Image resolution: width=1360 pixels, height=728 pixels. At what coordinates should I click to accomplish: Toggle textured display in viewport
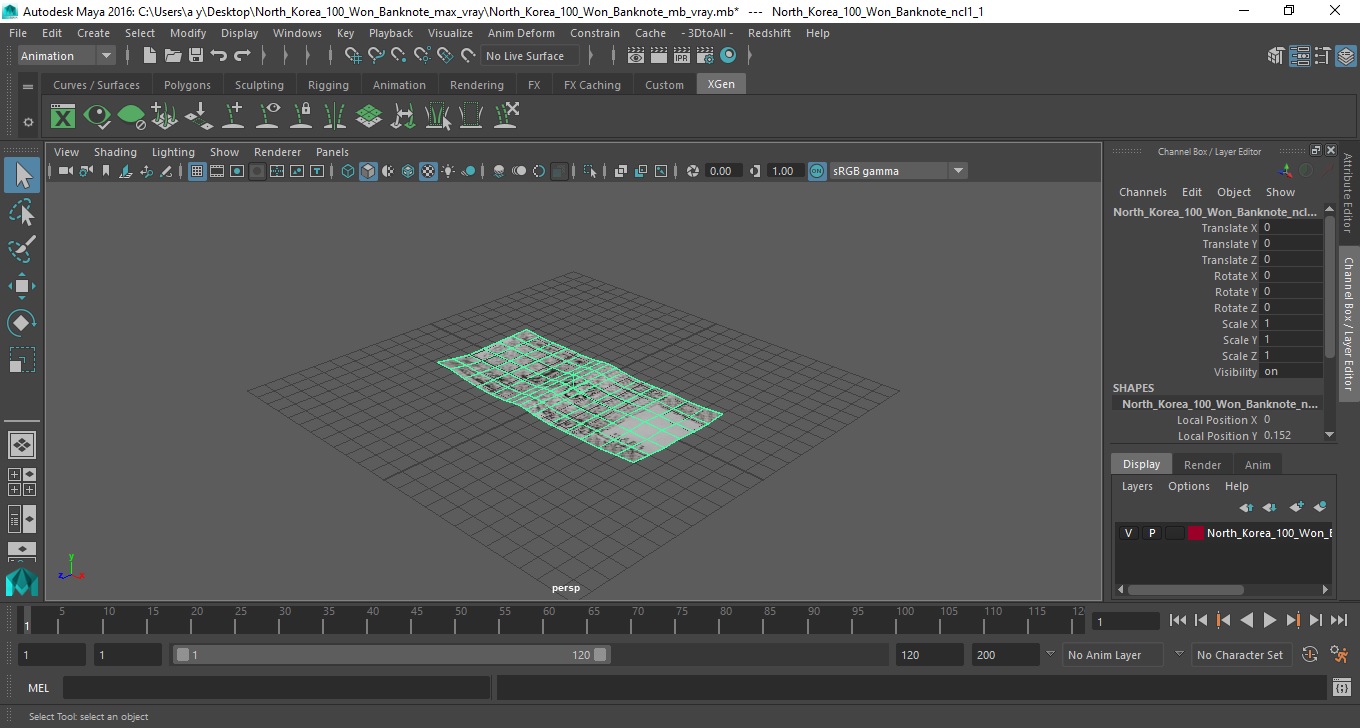click(428, 171)
